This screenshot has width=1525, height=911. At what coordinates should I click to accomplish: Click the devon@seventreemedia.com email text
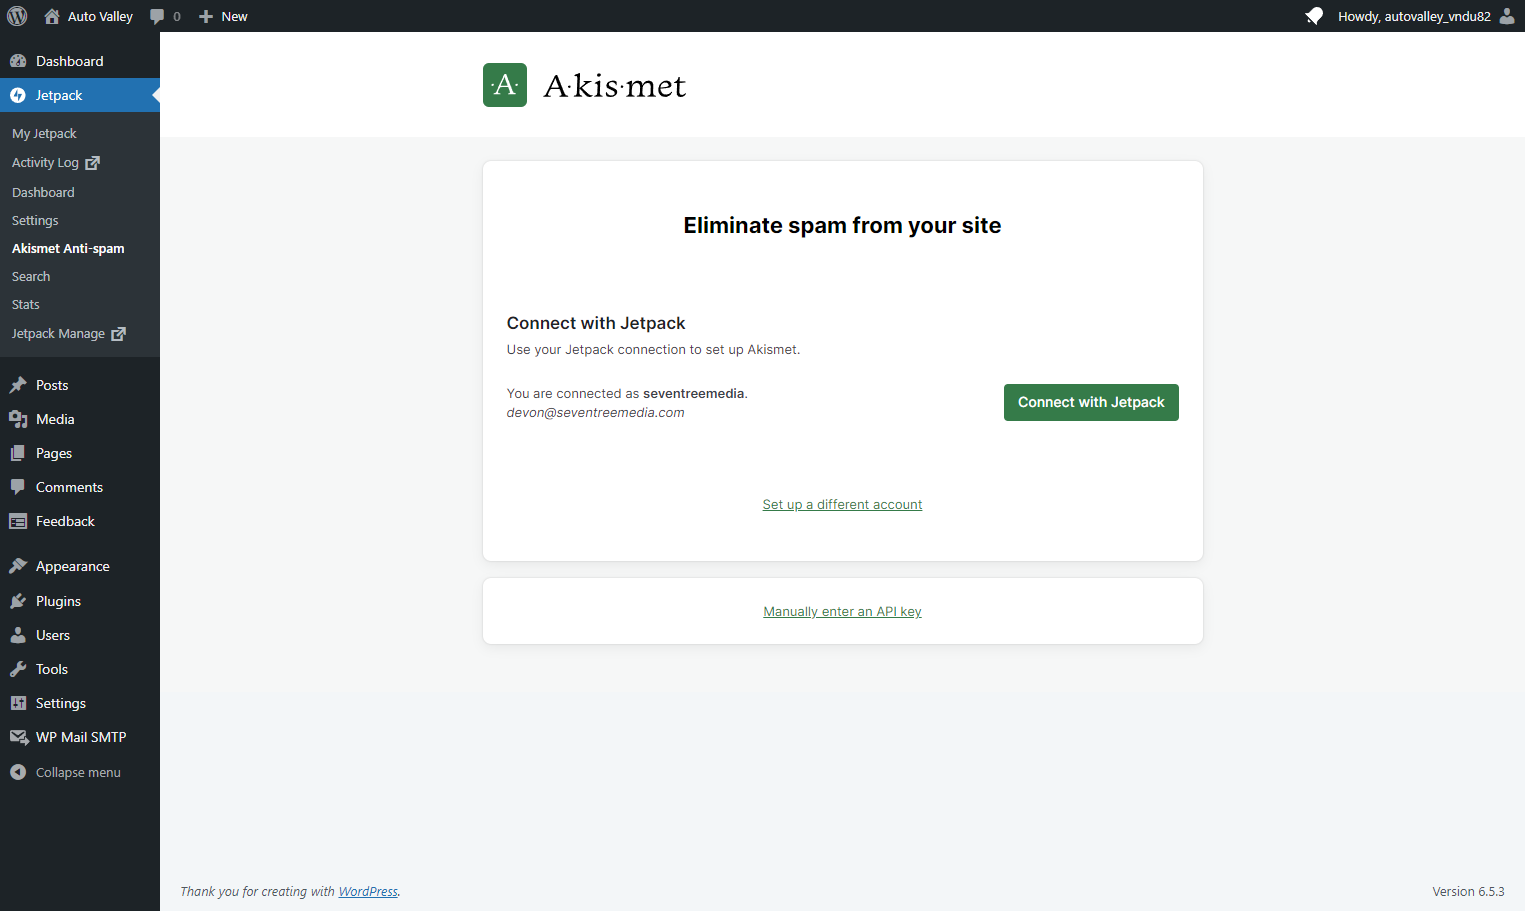595,412
